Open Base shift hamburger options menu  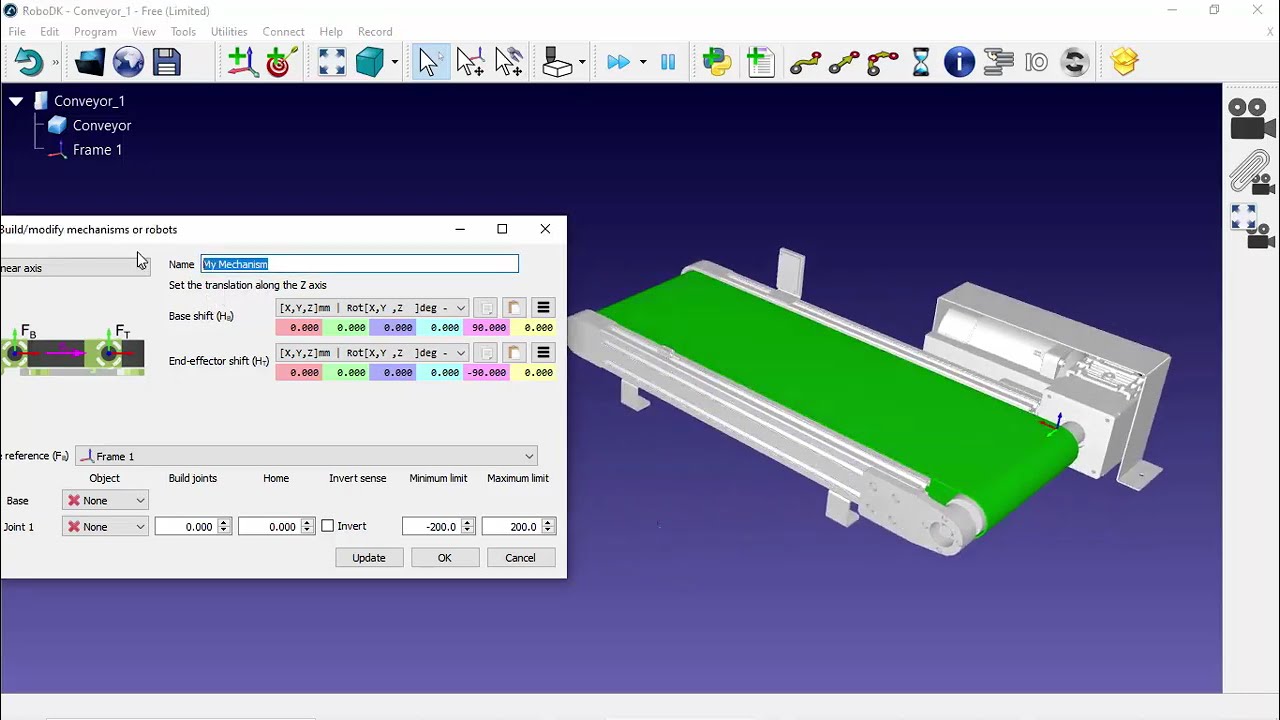[543, 308]
